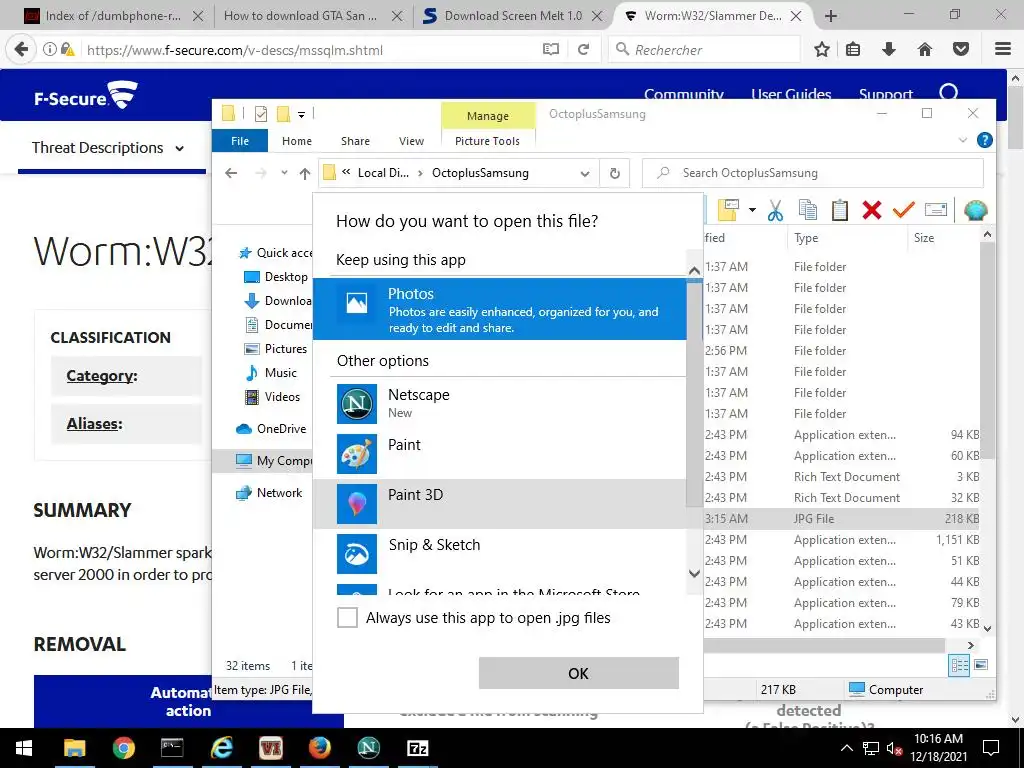Refresh the OctoplusSamsung folder view
This screenshot has width=1024, height=768.
[615, 173]
